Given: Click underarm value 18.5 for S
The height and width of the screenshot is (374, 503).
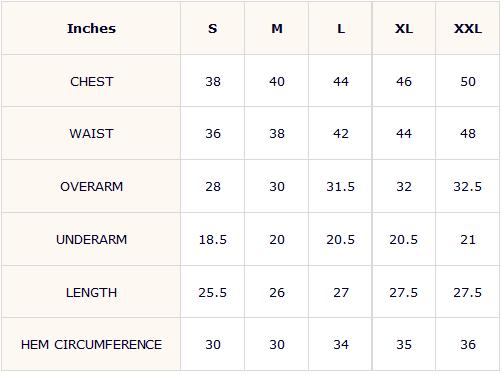Looking at the screenshot, I should click(x=213, y=239).
